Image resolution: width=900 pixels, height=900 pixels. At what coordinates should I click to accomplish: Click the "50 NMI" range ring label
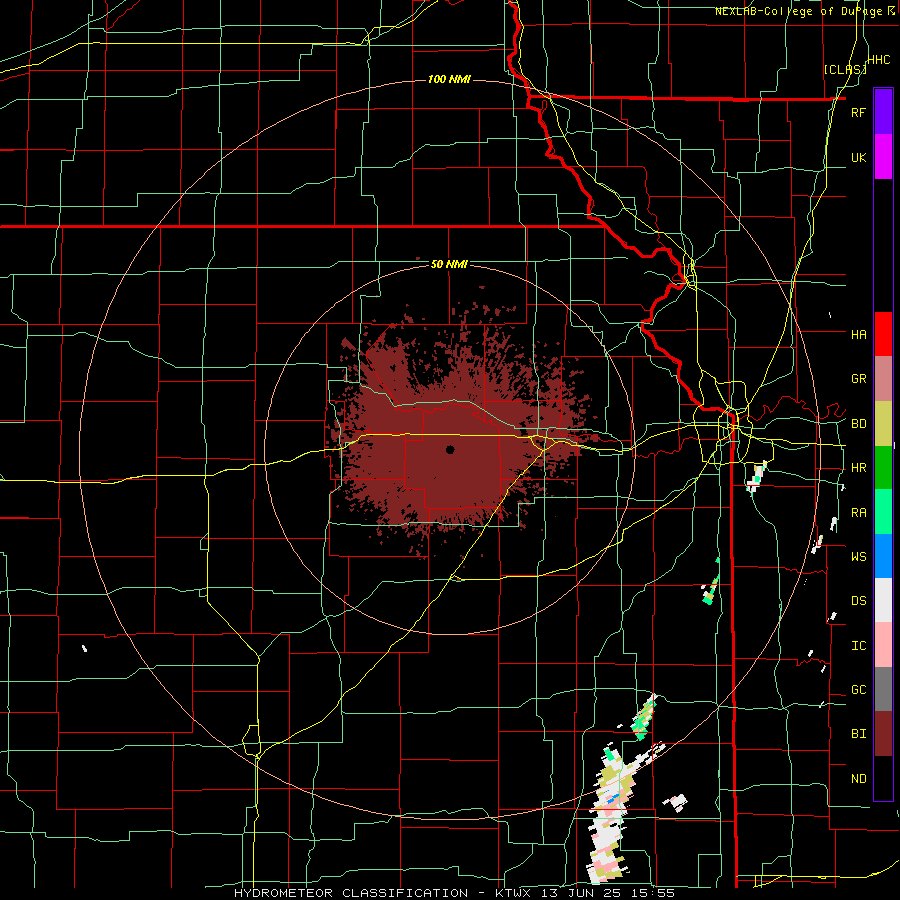pyautogui.click(x=449, y=264)
